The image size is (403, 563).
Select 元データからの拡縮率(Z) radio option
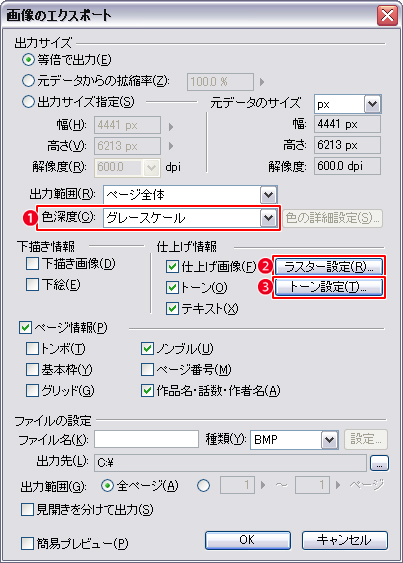(28, 81)
